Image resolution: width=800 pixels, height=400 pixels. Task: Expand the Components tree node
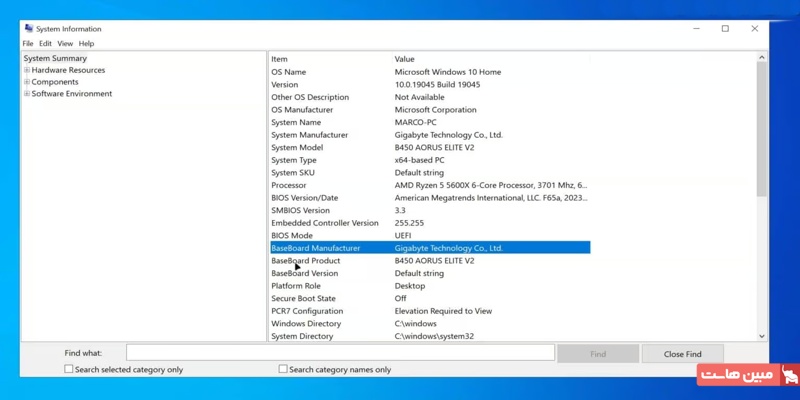27,82
